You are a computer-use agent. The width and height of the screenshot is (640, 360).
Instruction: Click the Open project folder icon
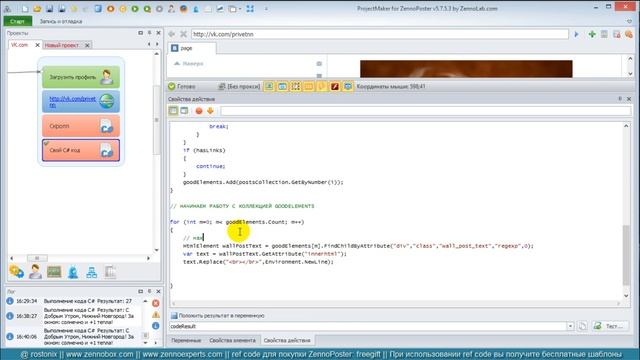click(37, 9)
